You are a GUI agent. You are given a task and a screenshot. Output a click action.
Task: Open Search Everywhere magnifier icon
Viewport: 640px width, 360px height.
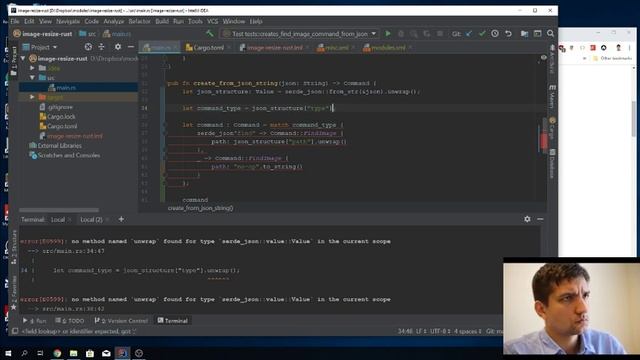[550, 34]
